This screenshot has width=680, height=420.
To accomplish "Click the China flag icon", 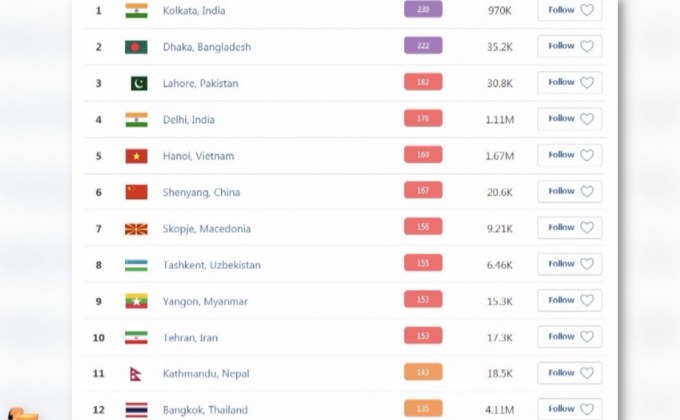I will coord(136,192).
